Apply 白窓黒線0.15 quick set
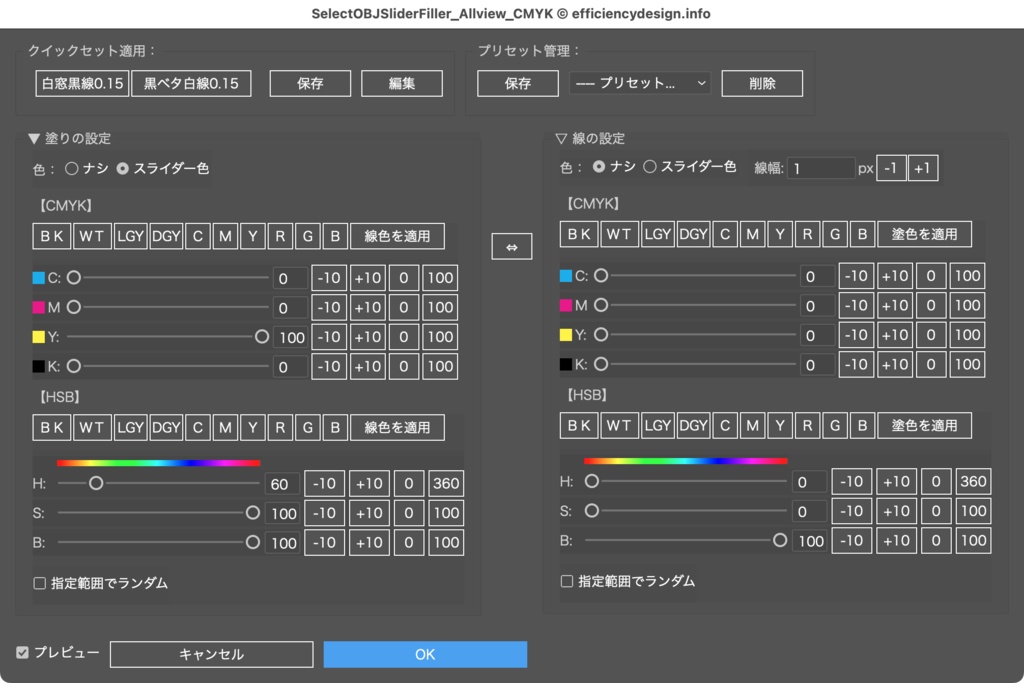Viewport: 1024px width, 683px height. pyautogui.click(x=81, y=83)
